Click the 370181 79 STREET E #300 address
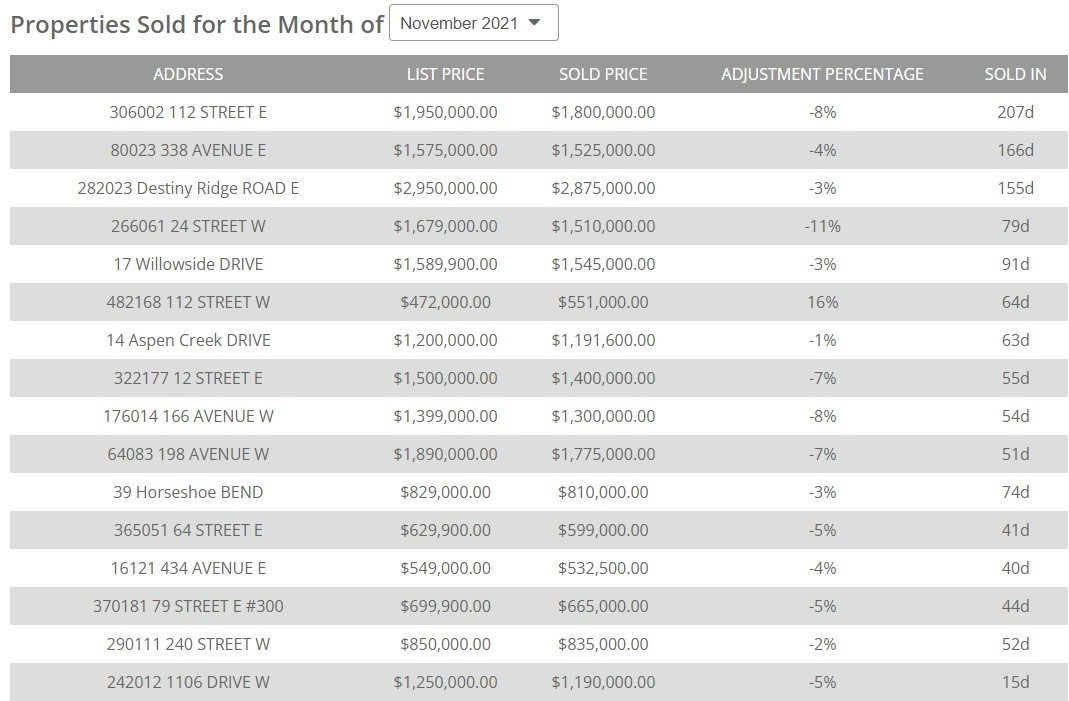Image resolution: width=1069 pixels, height=701 pixels. tap(188, 606)
